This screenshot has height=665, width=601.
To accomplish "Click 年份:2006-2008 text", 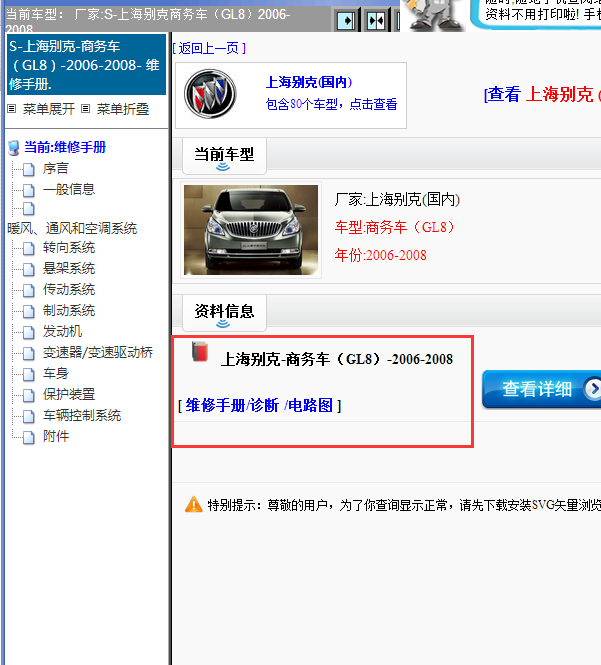I will (380, 255).
